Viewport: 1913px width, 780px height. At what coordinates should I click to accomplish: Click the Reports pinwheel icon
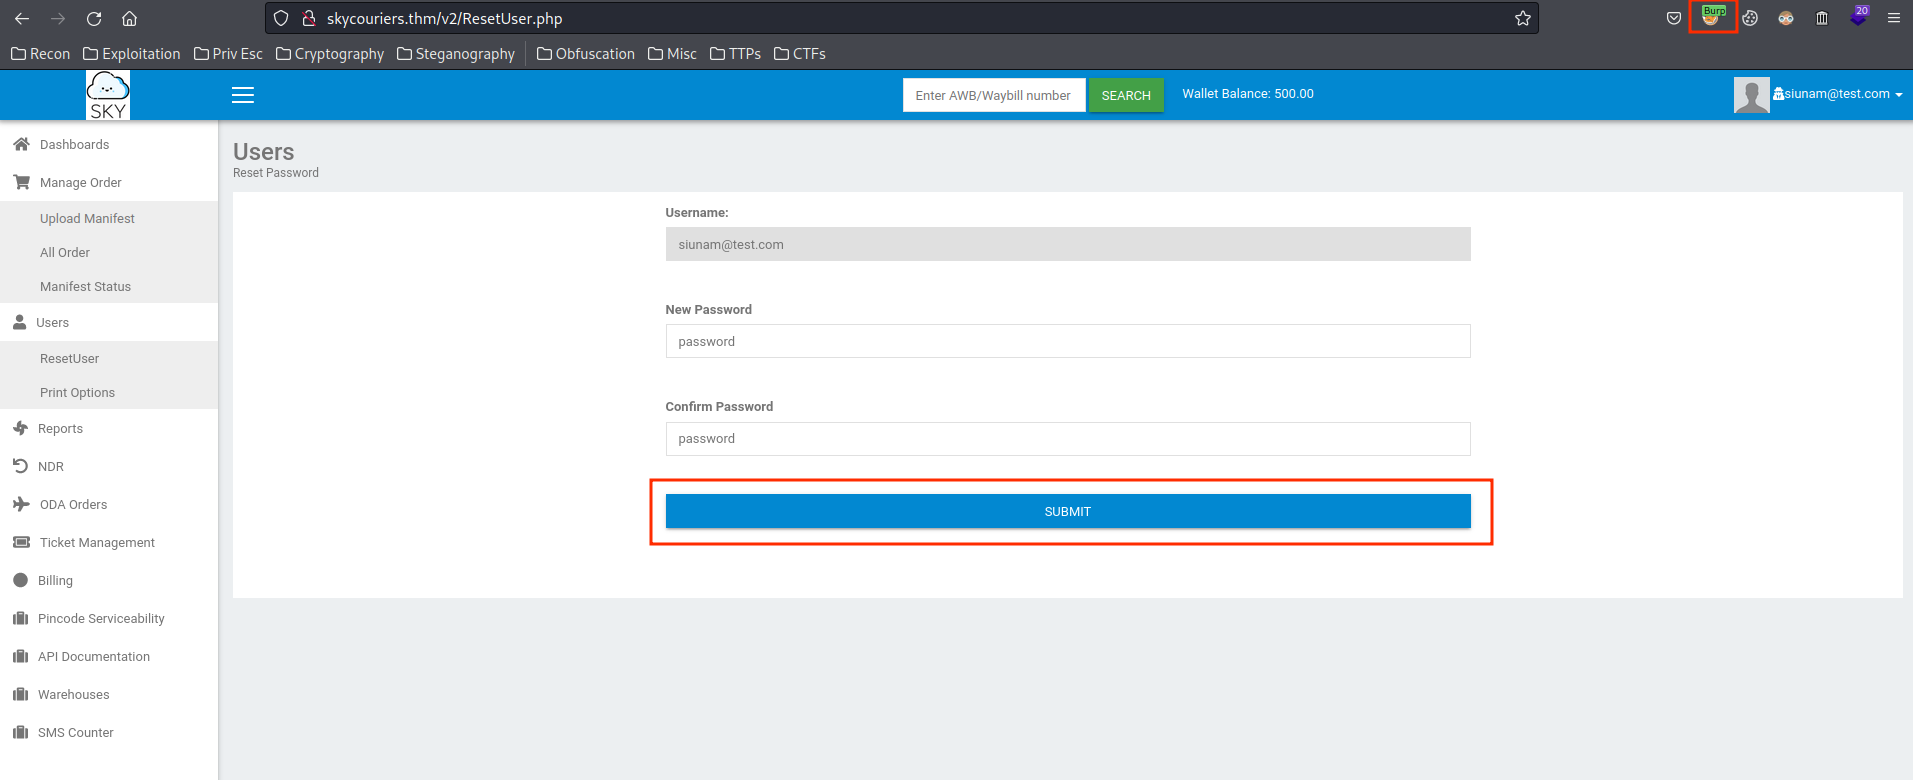[20, 428]
